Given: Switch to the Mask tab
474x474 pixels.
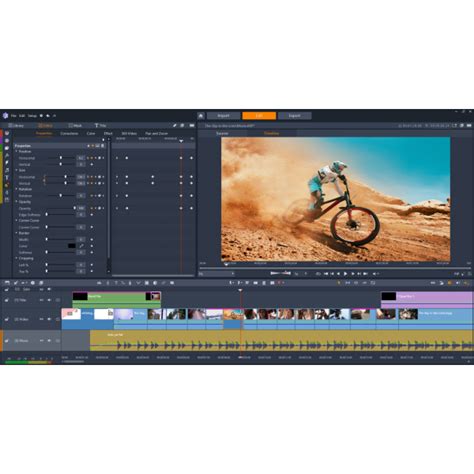Looking at the screenshot, I should click(x=75, y=125).
